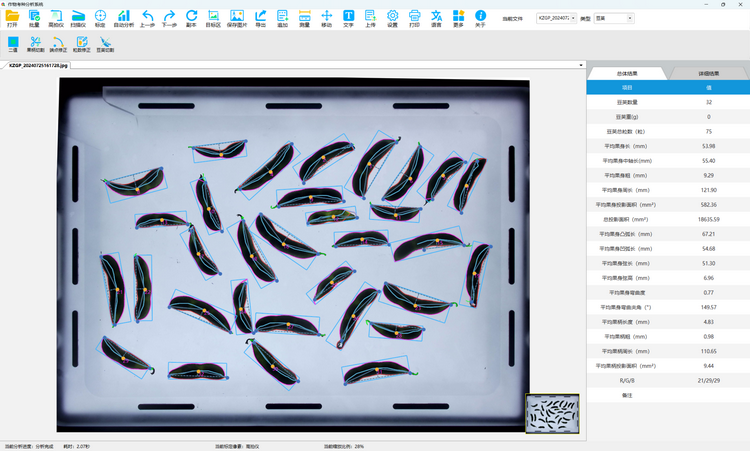750x451 pixels.
Task: Switch to the 详细结果 tab
Action: point(708,73)
